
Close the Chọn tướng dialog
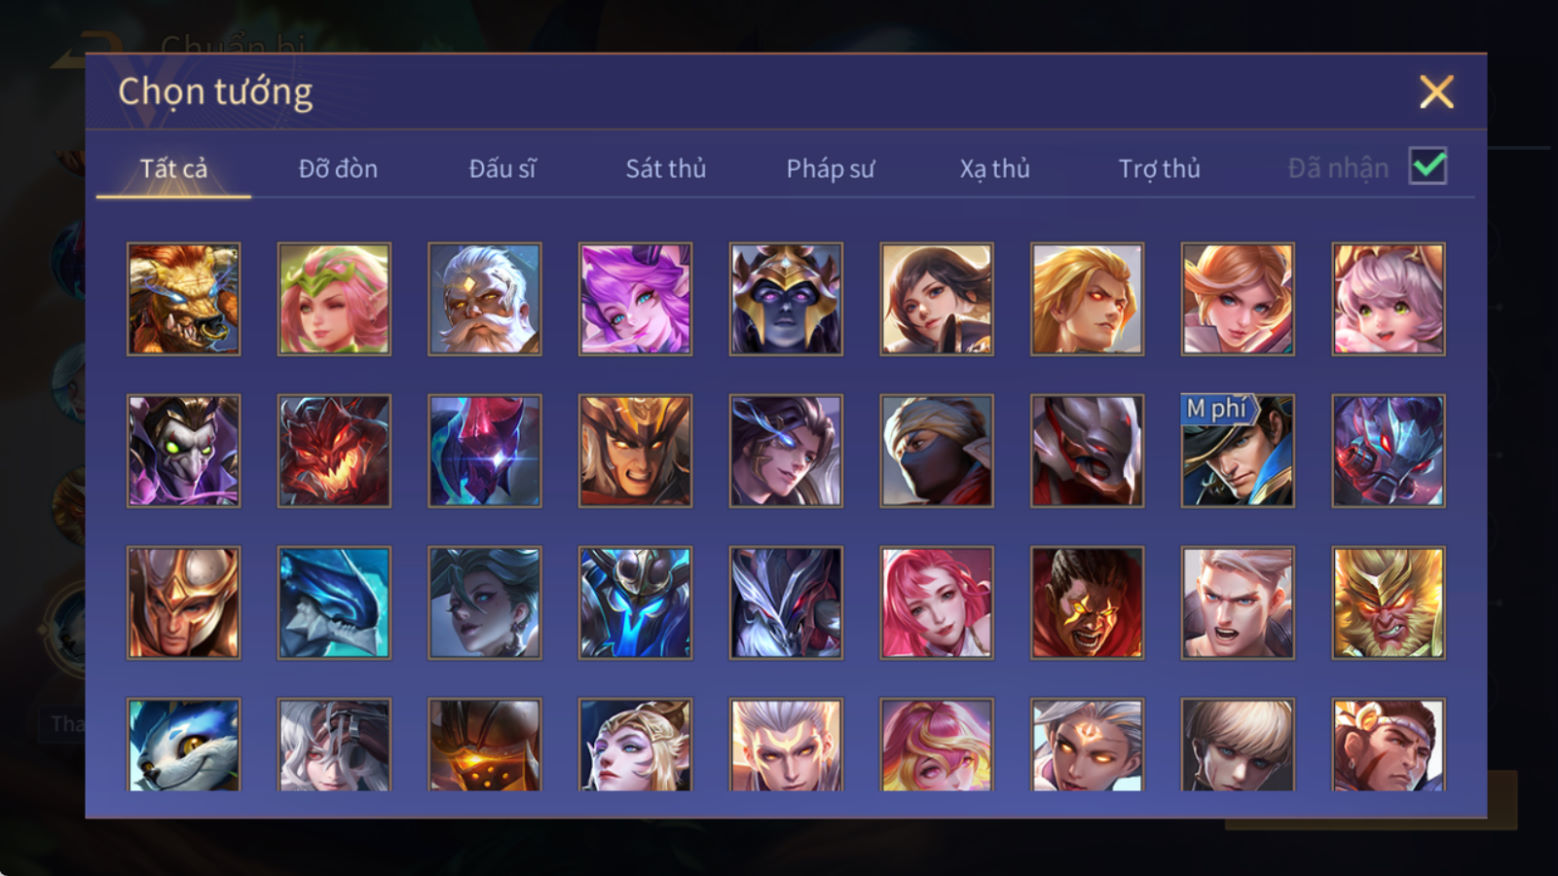[1437, 92]
